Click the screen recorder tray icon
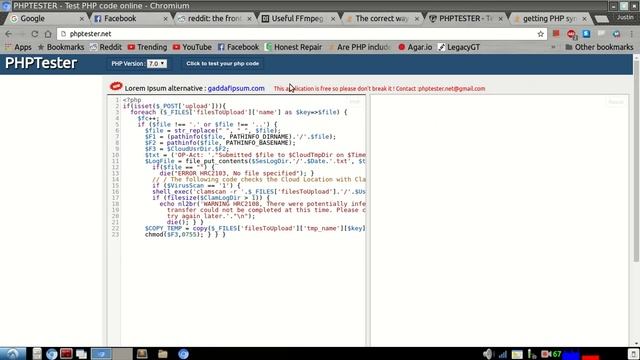The image size is (640, 360). click(546, 354)
